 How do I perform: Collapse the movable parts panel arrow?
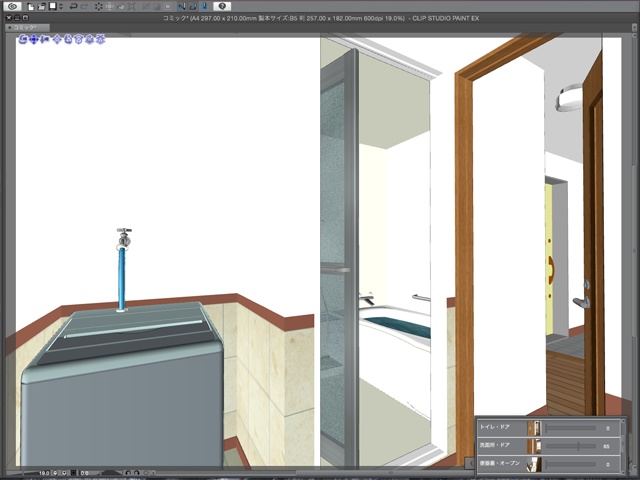(470, 463)
